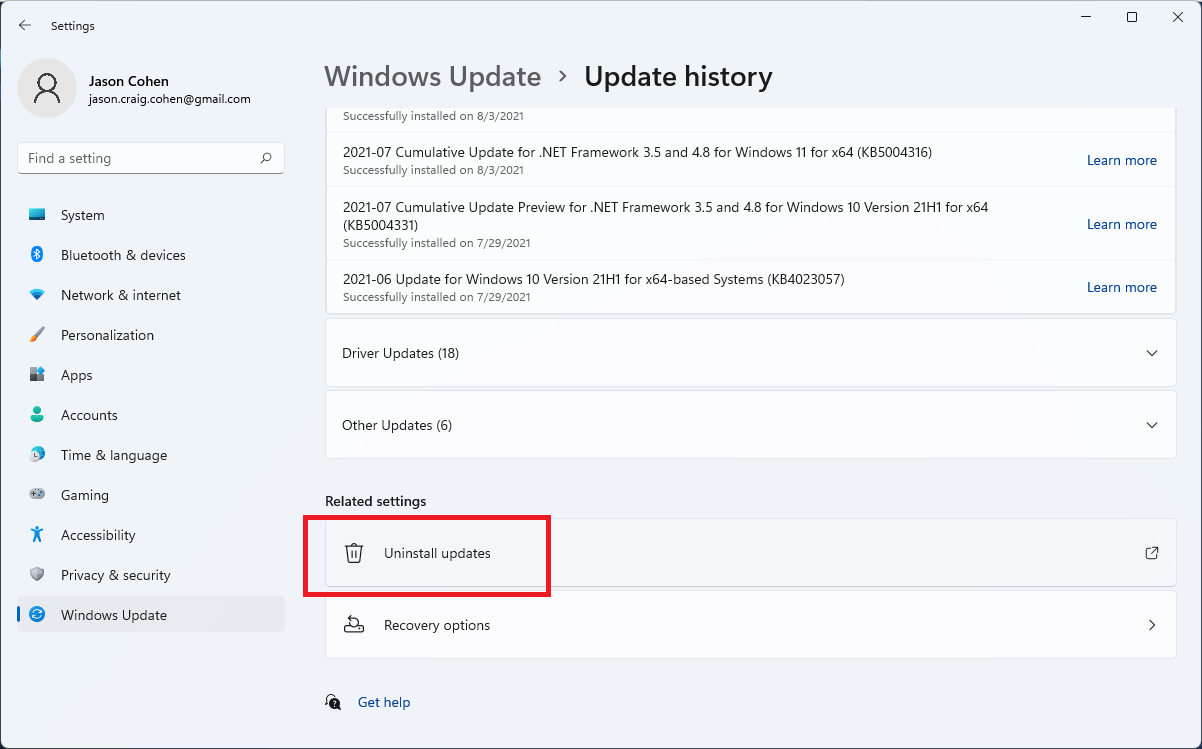
Task: Click the Network & internet wifi icon
Action: (37, 295)
